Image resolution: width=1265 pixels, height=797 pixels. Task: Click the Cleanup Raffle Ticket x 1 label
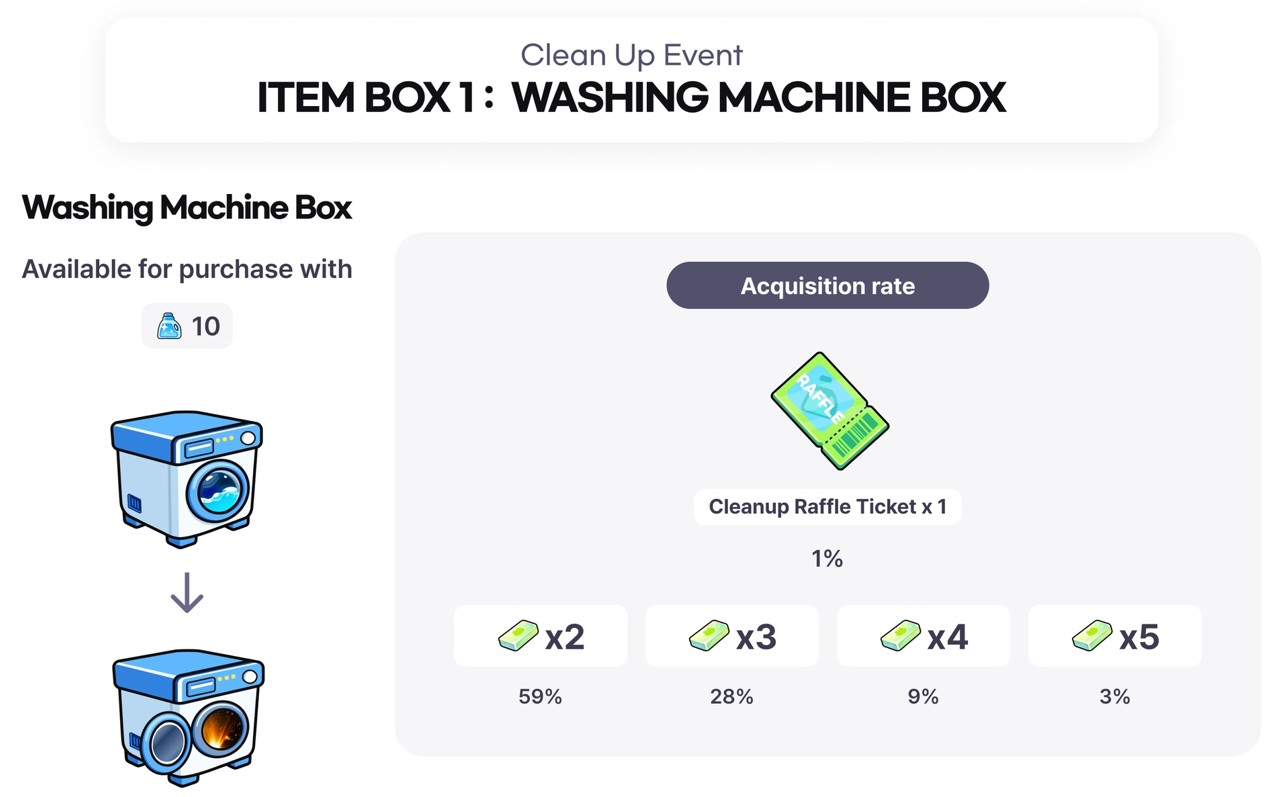827,507
